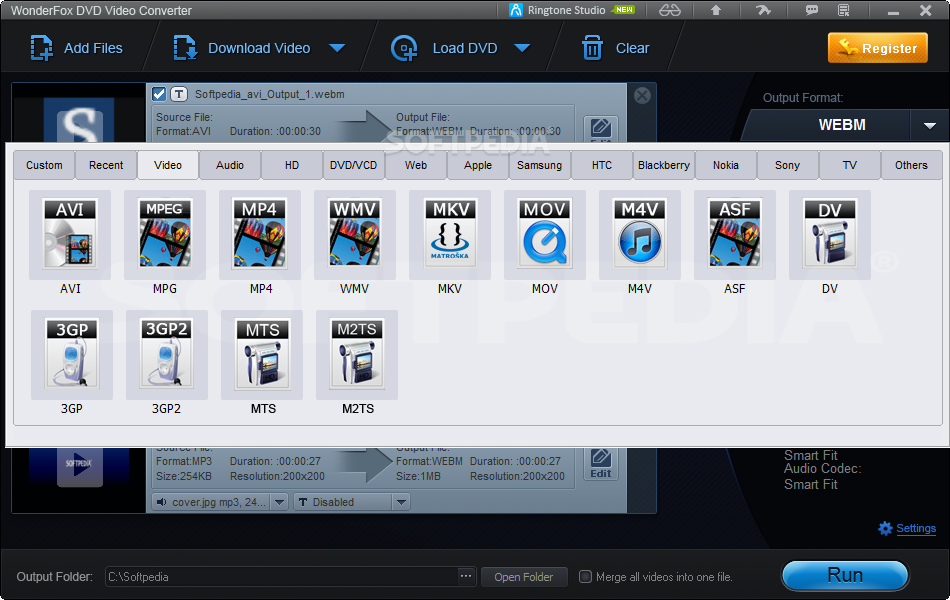Viewport: 950px width, 600px height.
Task: Click the Register button
Action: [x=878, y=48]
